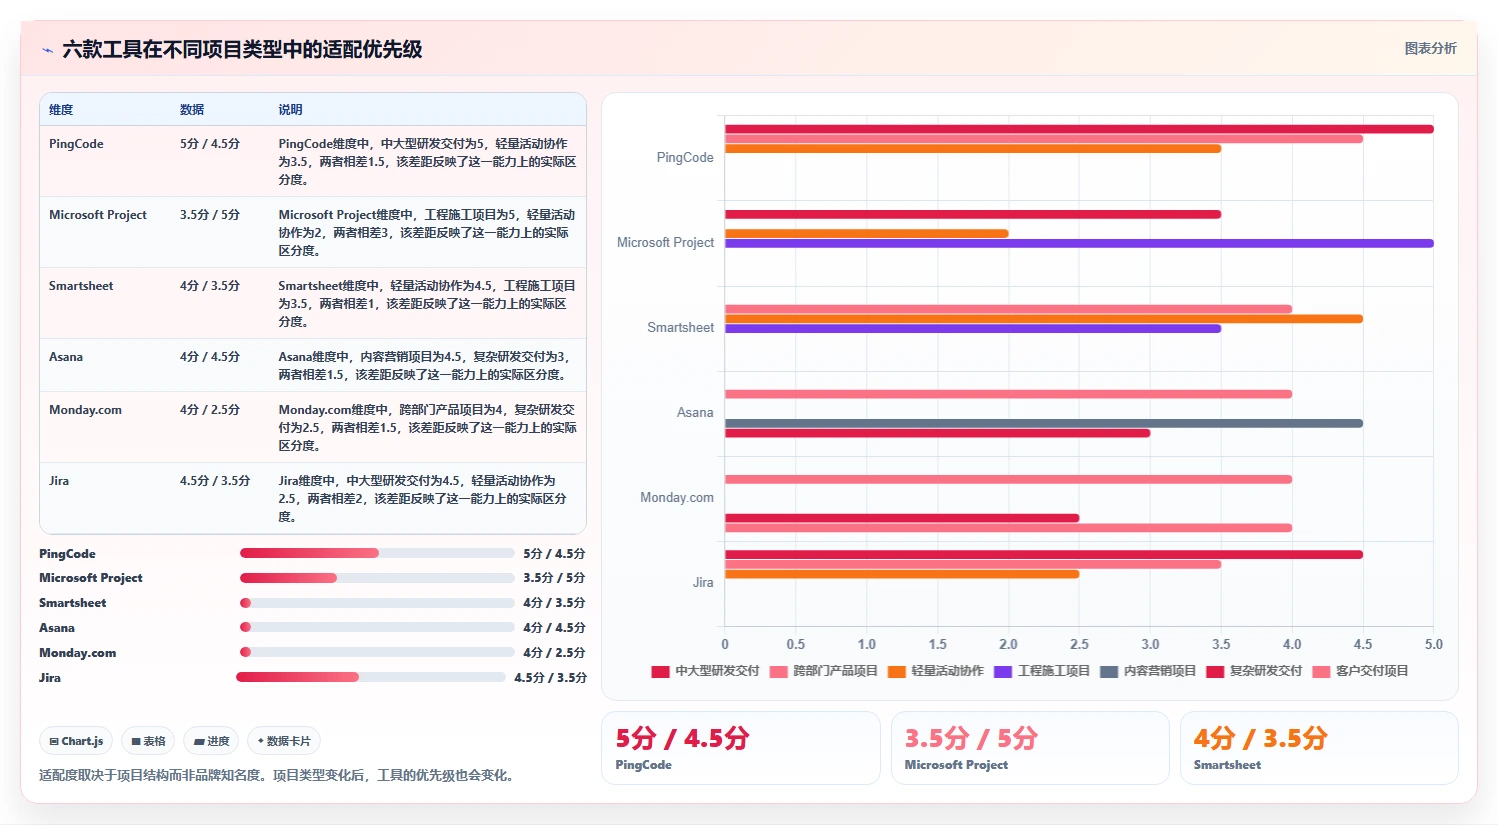Toggle the 跨部门产品项目 legend swatch

pyautogui.click(x=778, y=671)
